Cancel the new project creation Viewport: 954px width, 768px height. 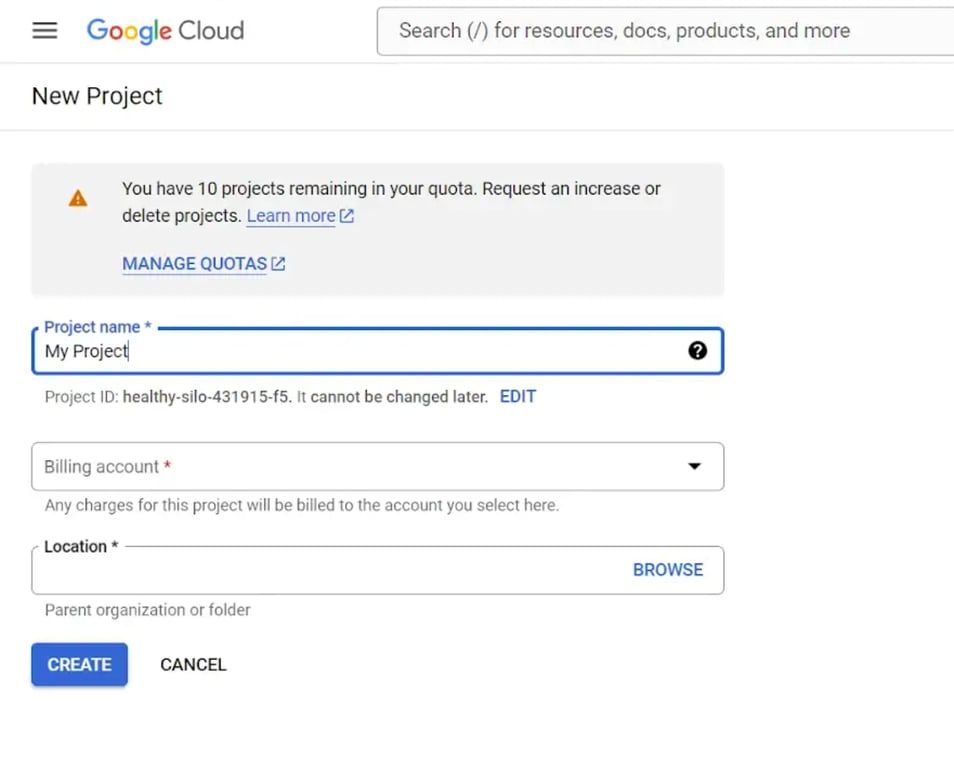193,665
